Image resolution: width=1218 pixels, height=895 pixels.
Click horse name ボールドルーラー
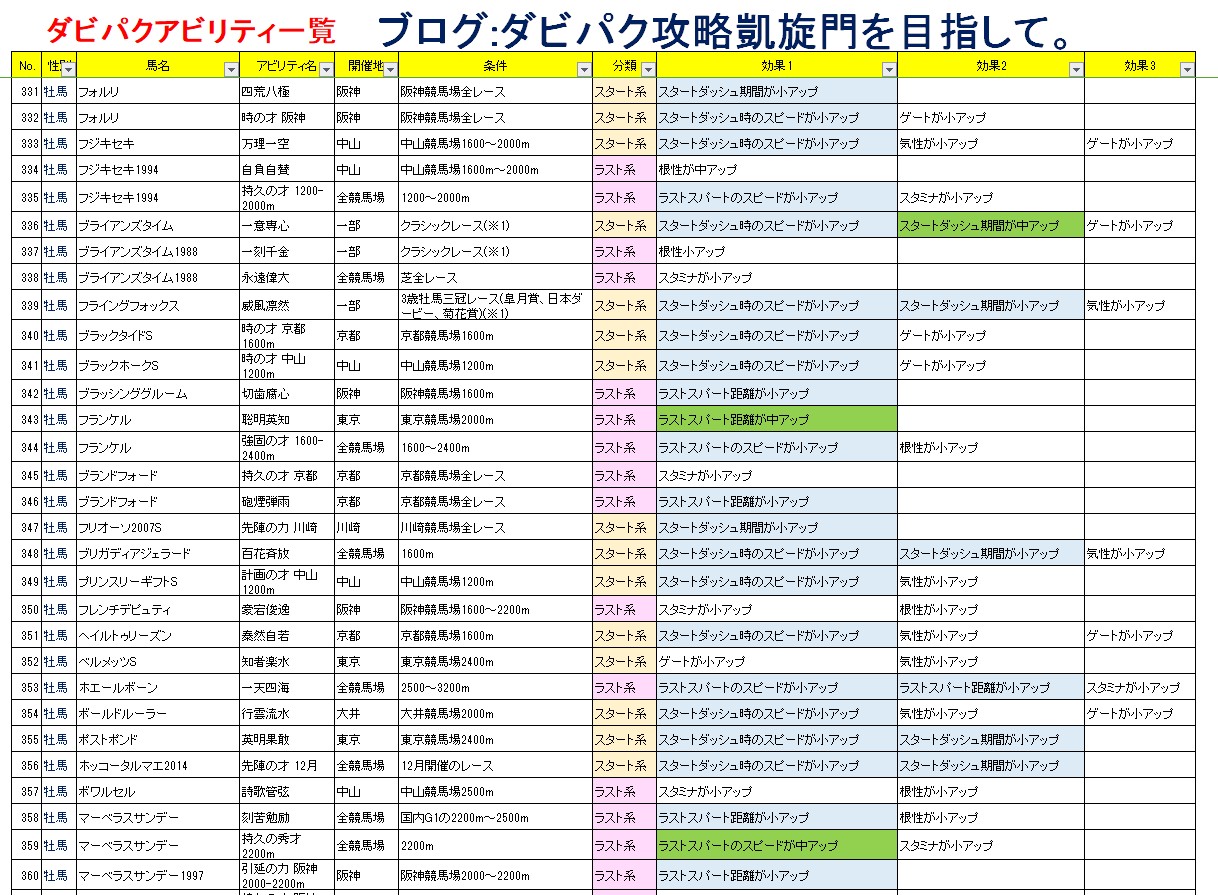(x=123, y=713)
